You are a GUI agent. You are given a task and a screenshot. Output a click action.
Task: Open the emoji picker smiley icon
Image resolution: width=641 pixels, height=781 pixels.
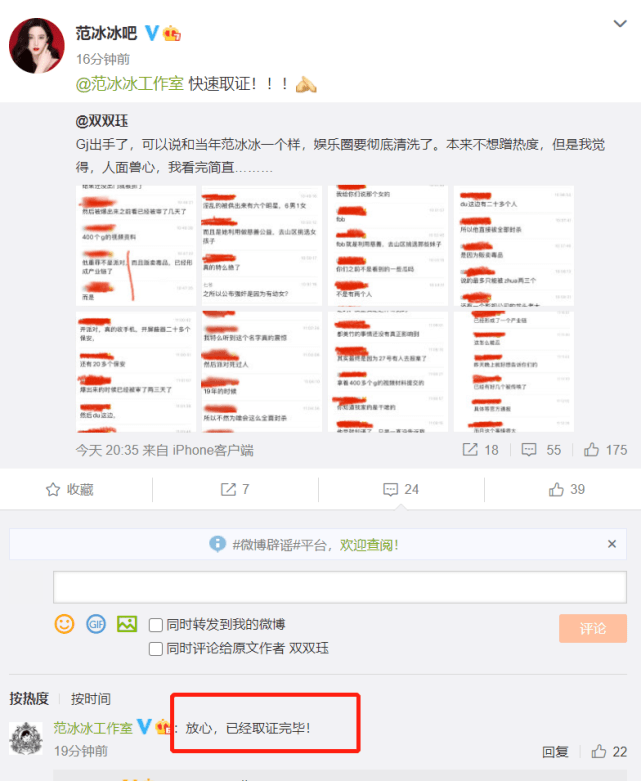pyautogui.click(x=64, y=624)
